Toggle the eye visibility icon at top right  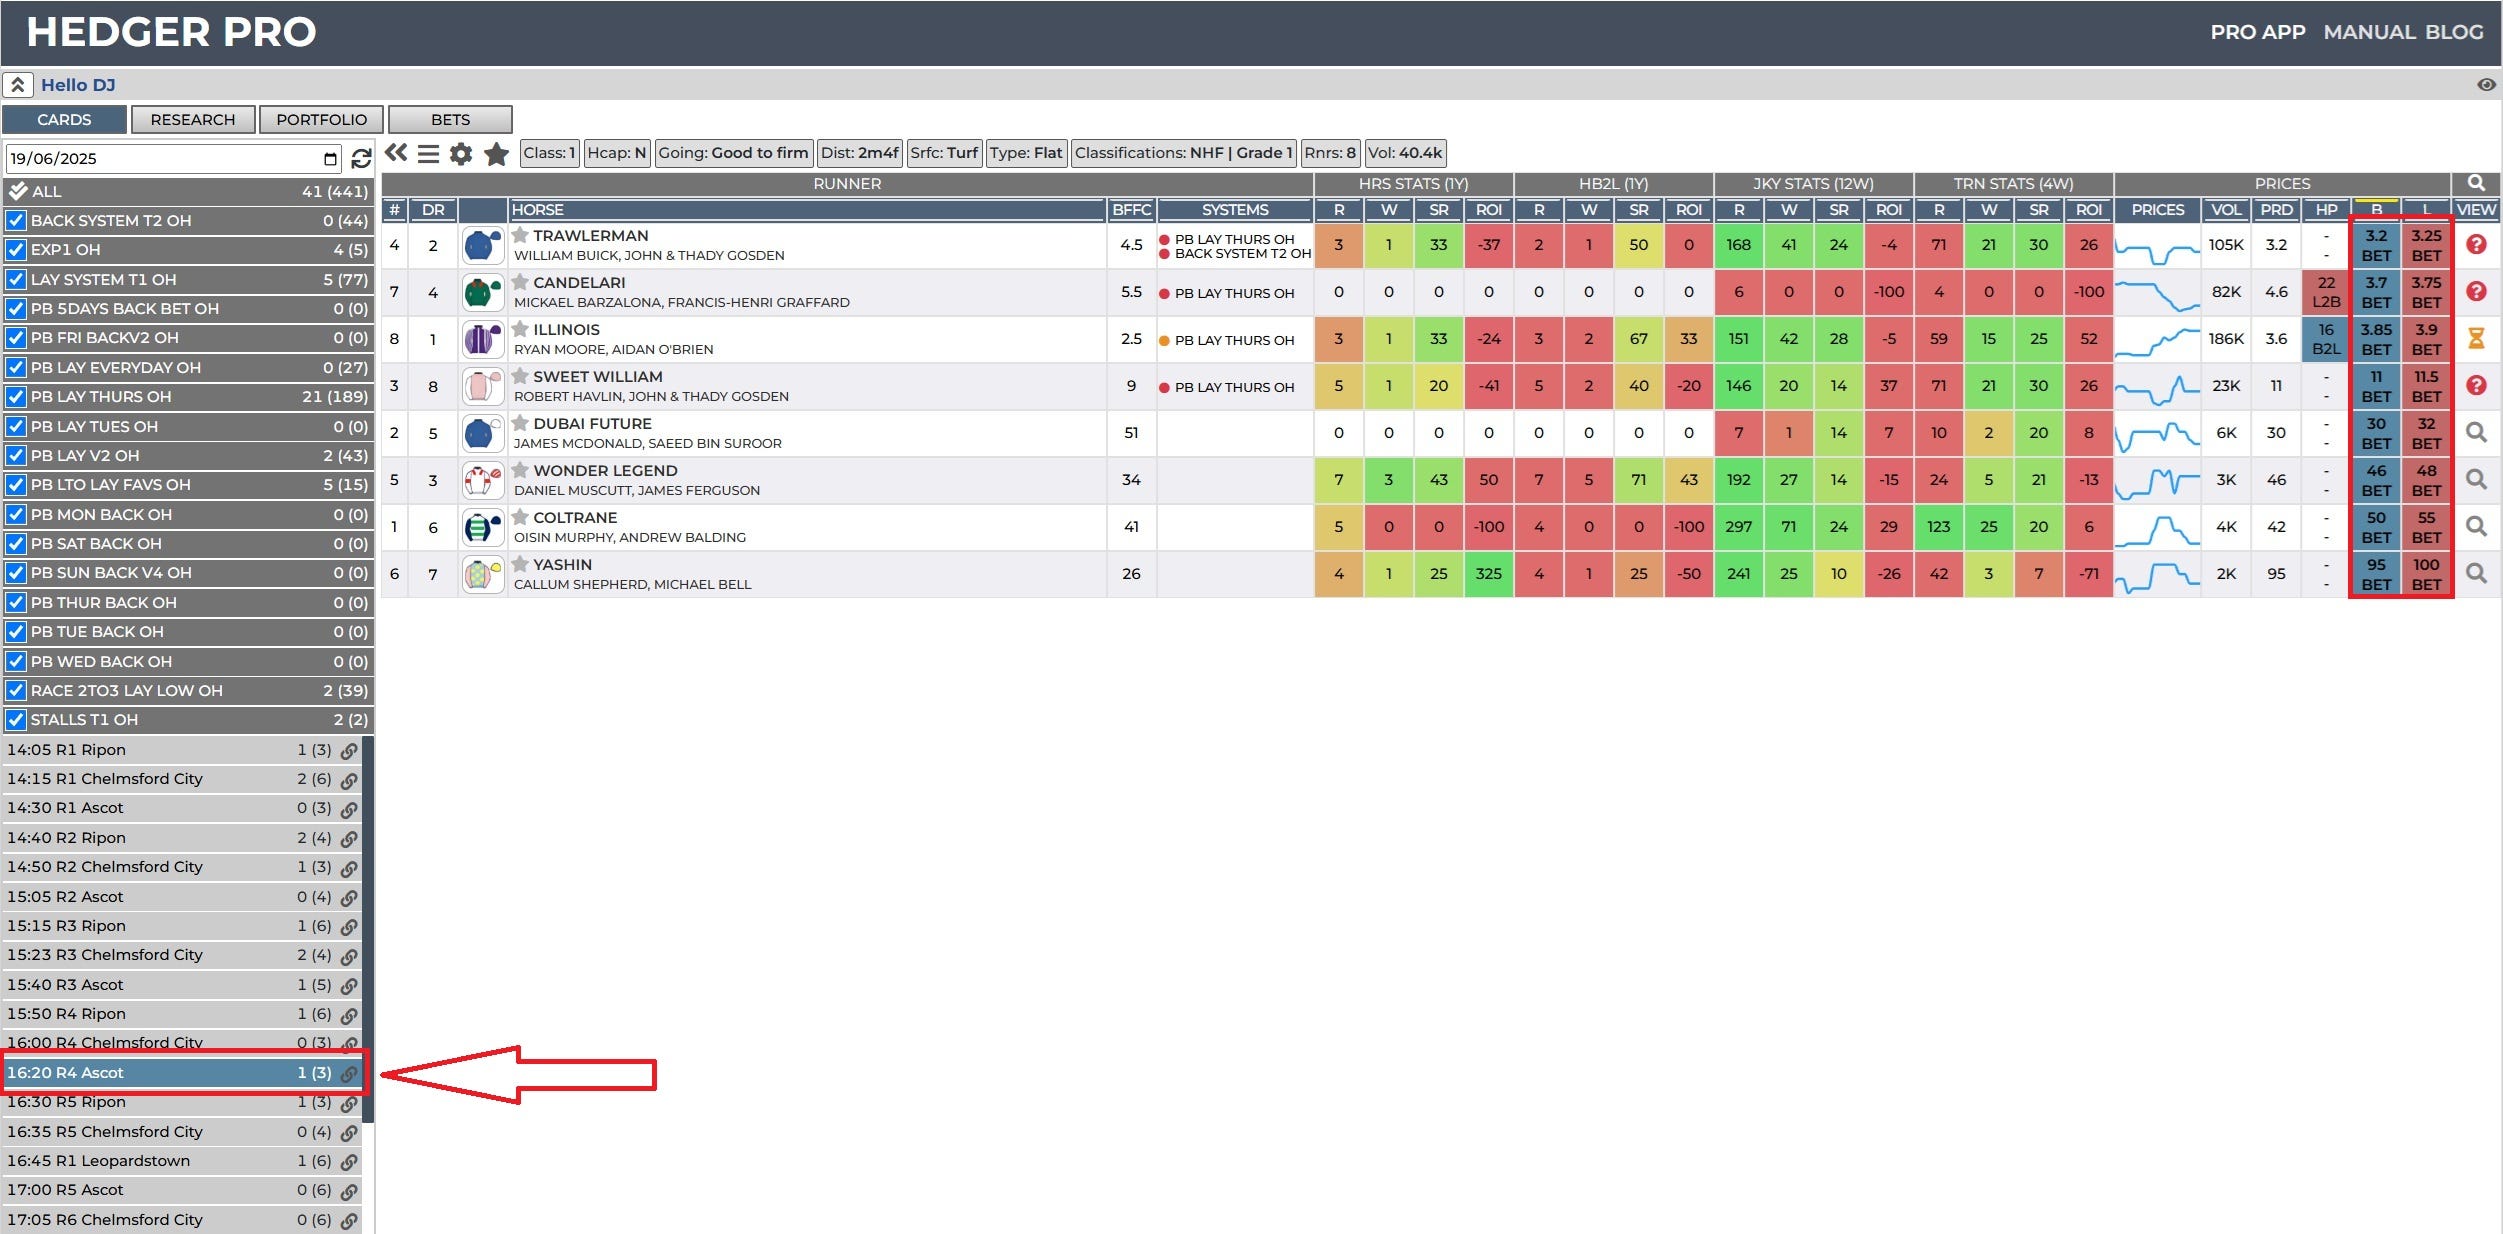(2485, 85)
